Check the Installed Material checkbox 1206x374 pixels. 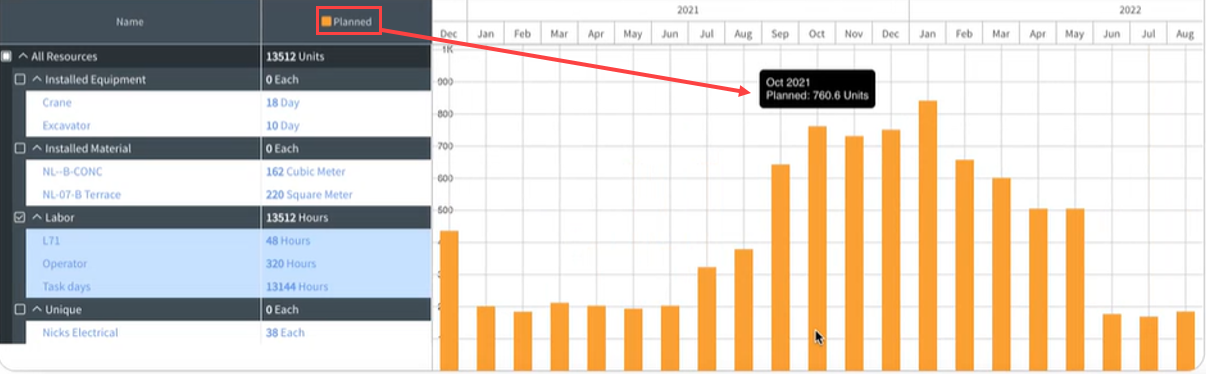pyautogui.click(x=20, y=148)
